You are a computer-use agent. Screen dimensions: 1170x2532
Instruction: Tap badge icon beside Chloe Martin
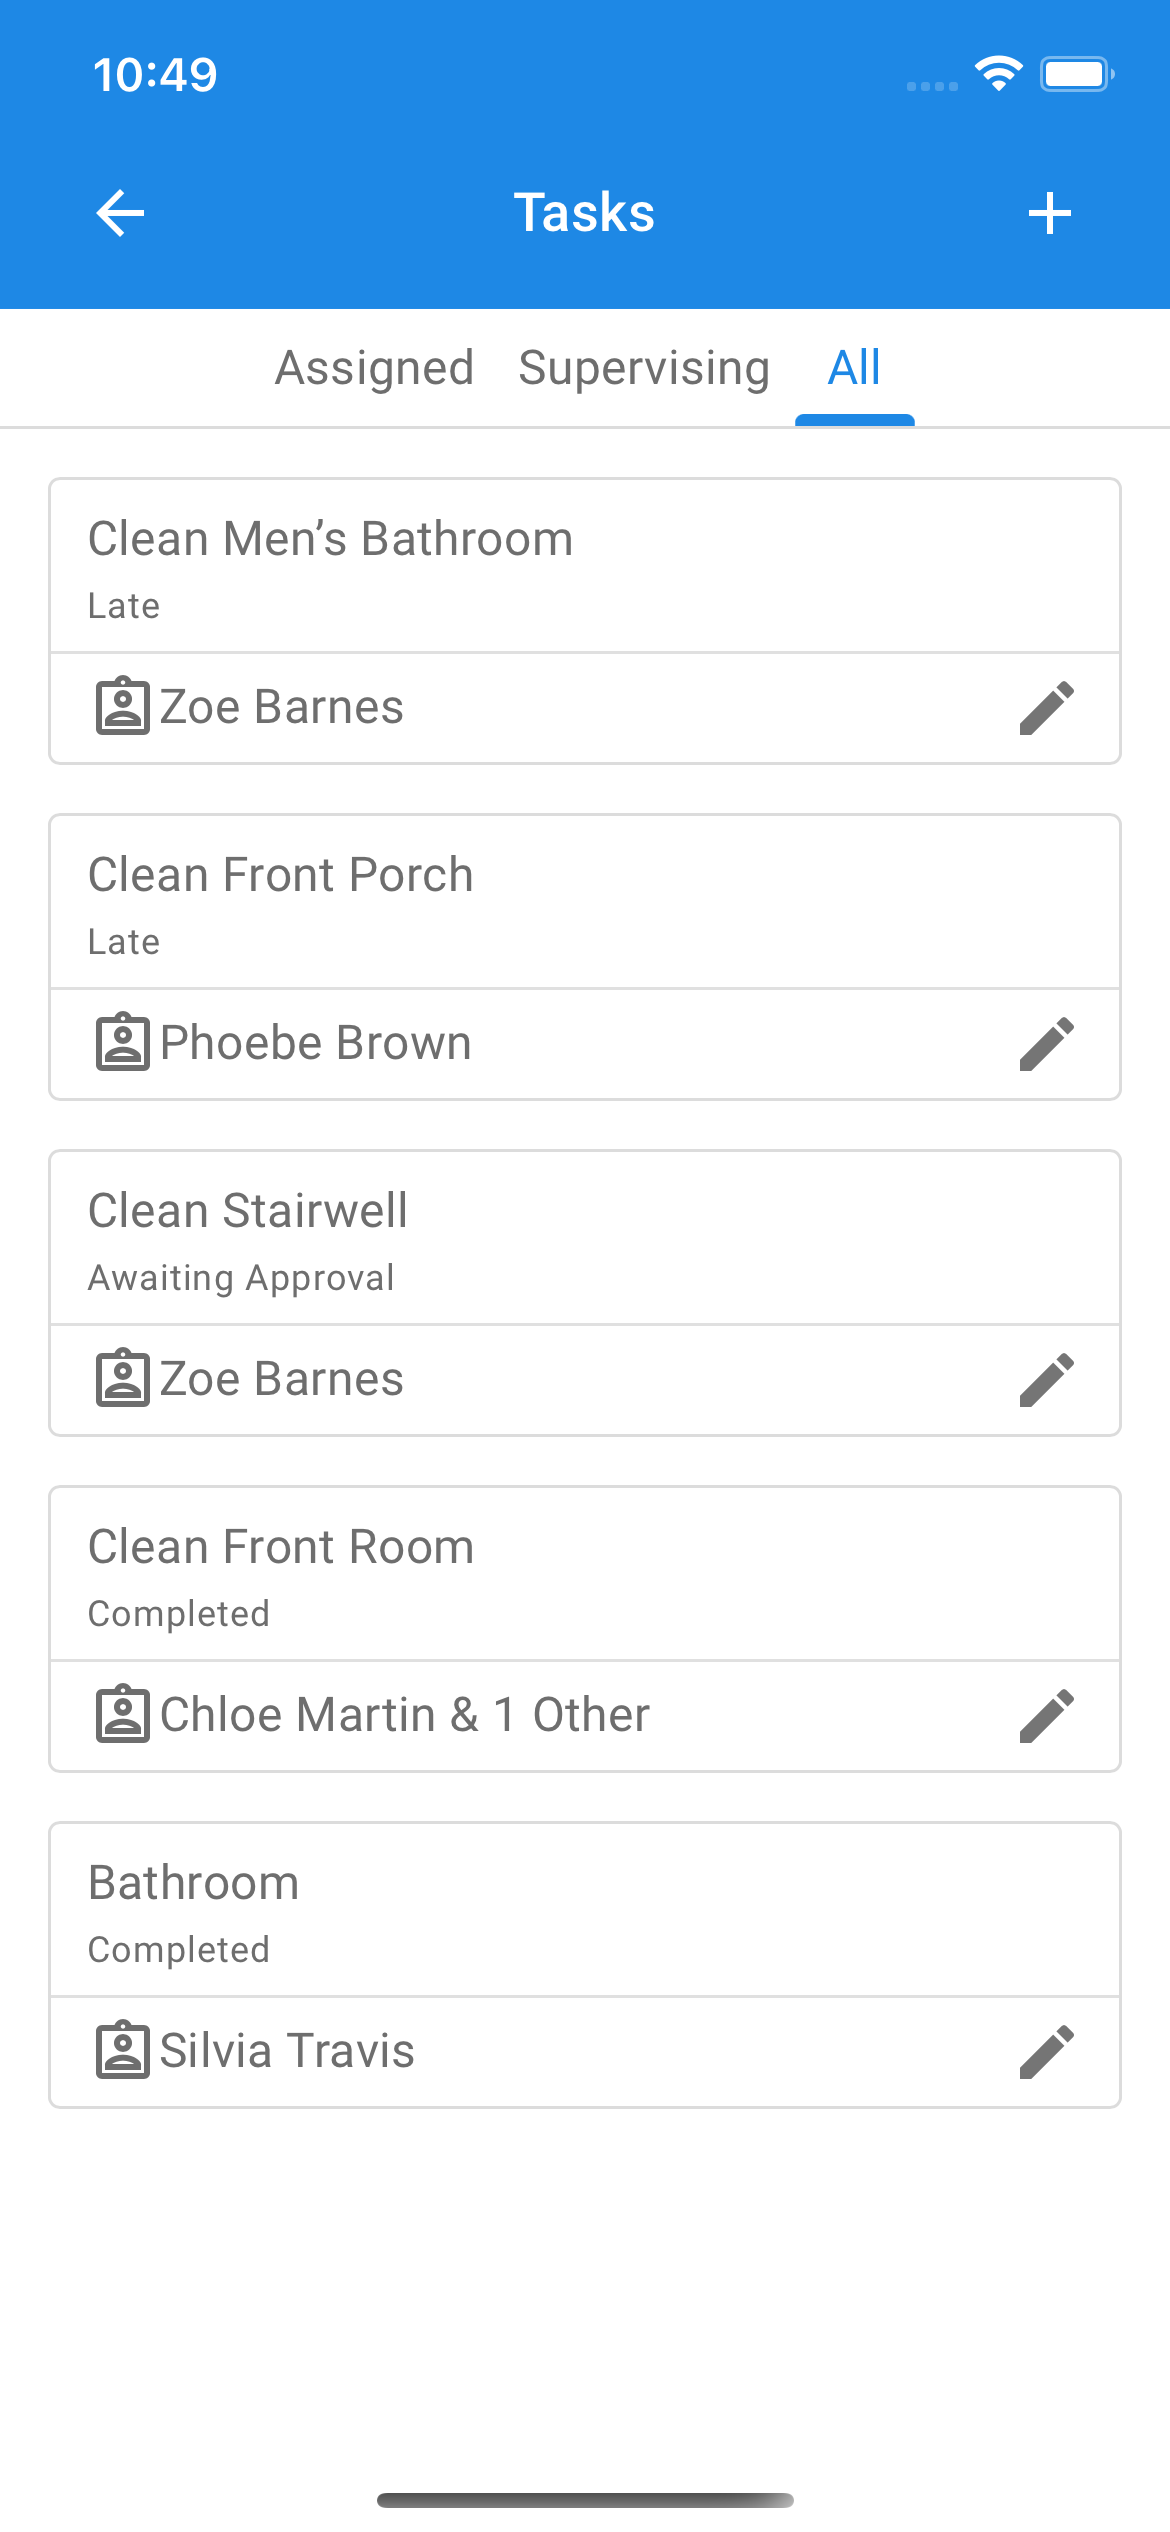click(x=123, y=1715)
